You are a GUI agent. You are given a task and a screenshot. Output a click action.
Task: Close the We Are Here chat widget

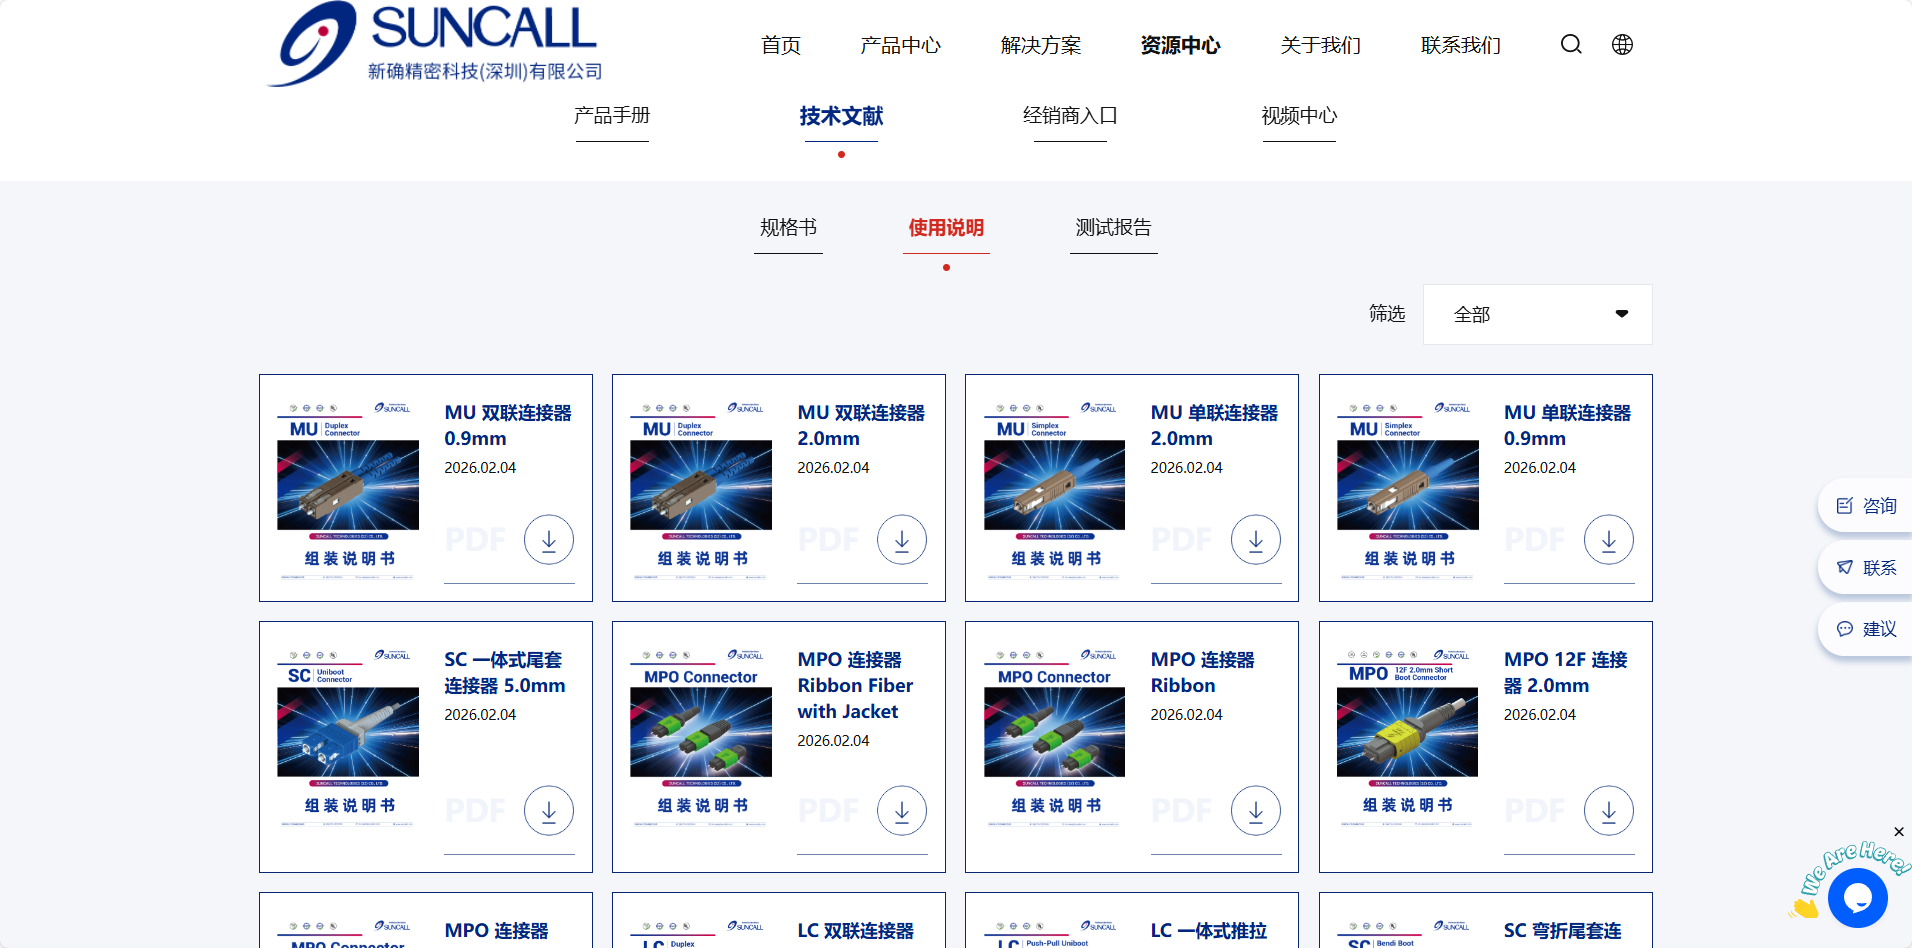pyautogui.click(x=1898, y=832)
